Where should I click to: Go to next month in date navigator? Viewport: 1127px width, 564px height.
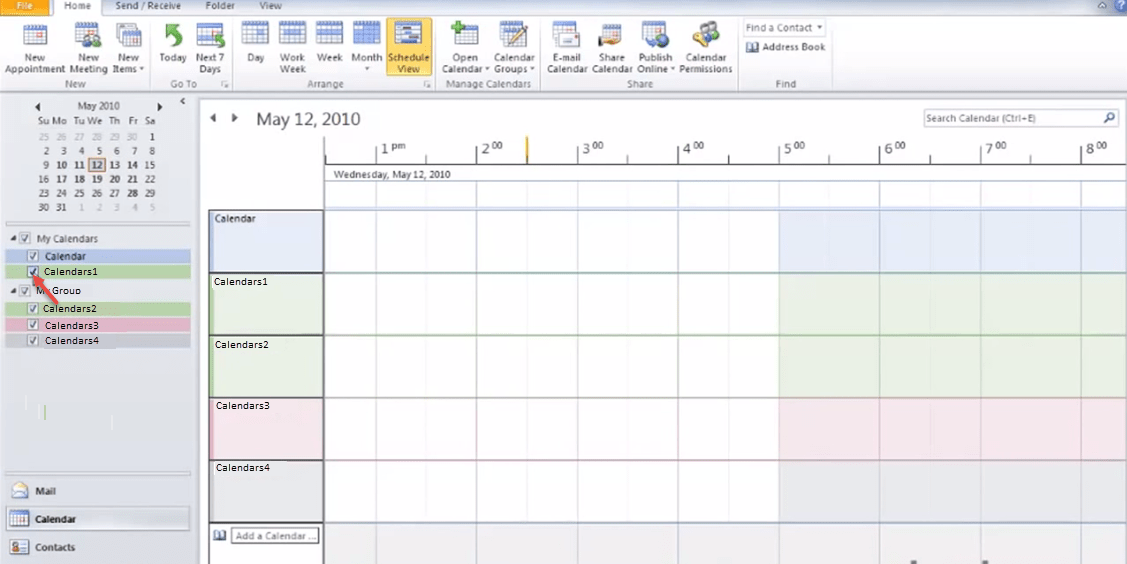pos(160,106)
